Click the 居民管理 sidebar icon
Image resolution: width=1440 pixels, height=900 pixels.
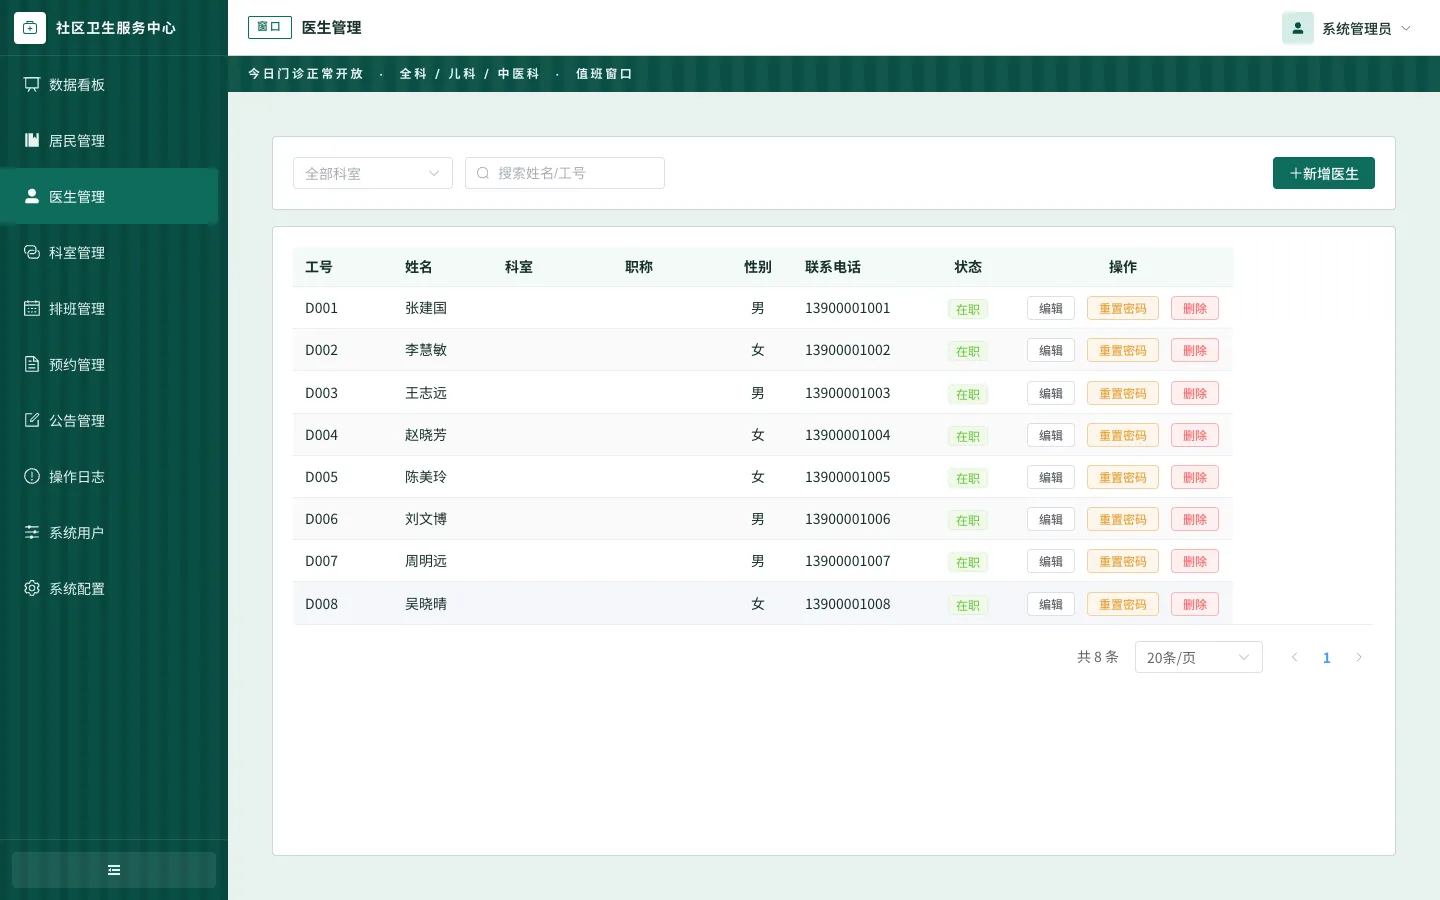[32, 140]
